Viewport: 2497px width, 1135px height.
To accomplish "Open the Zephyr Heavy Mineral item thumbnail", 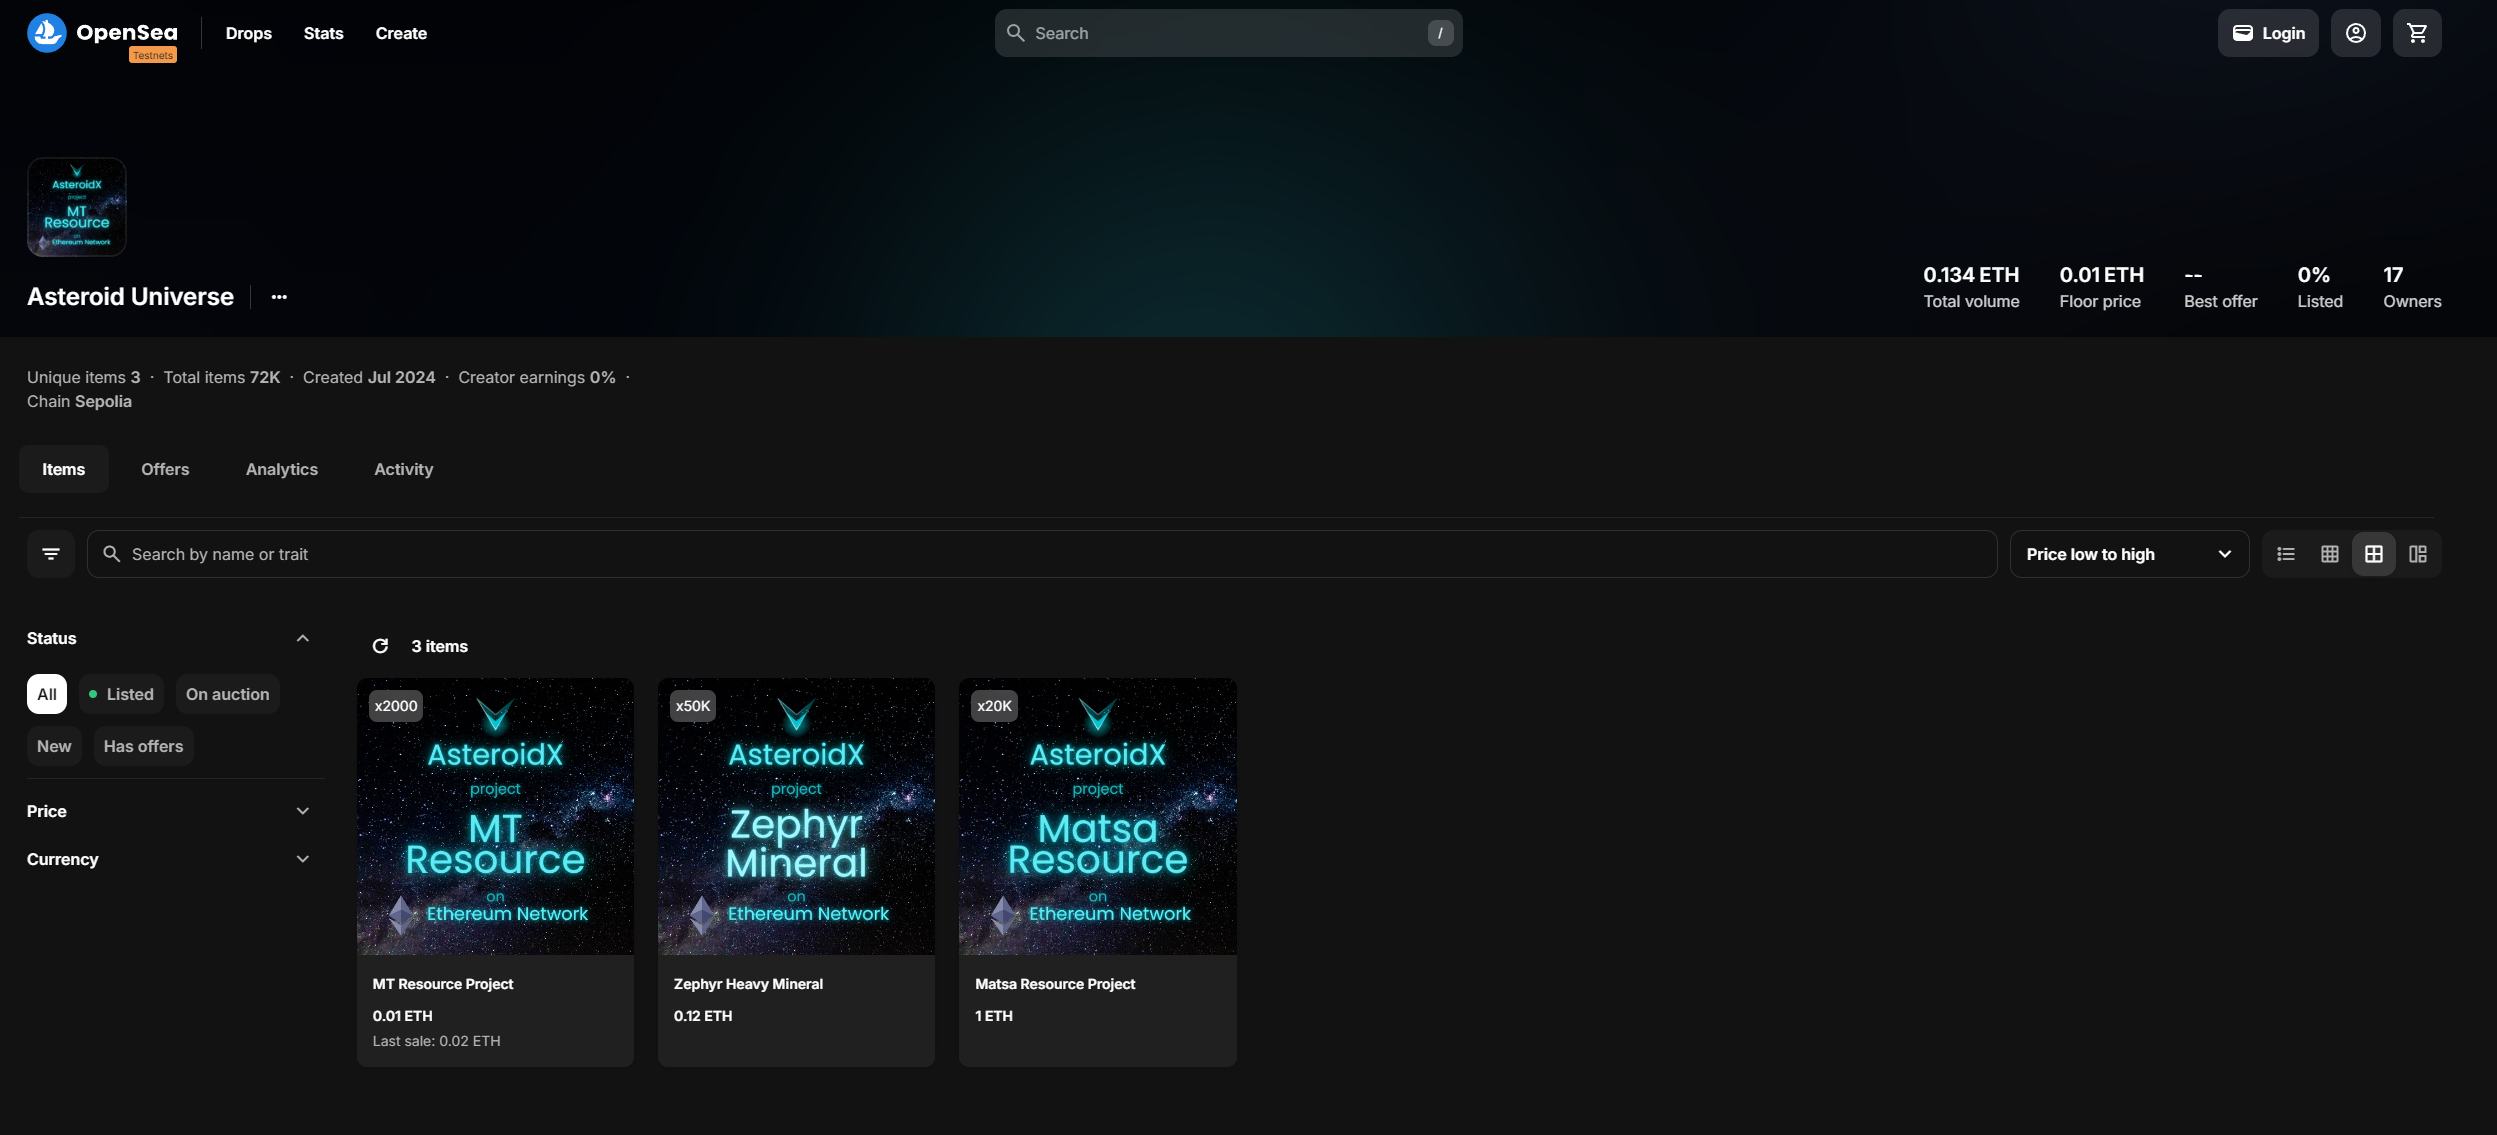I will pyautogui.click(x=796, y=816).
